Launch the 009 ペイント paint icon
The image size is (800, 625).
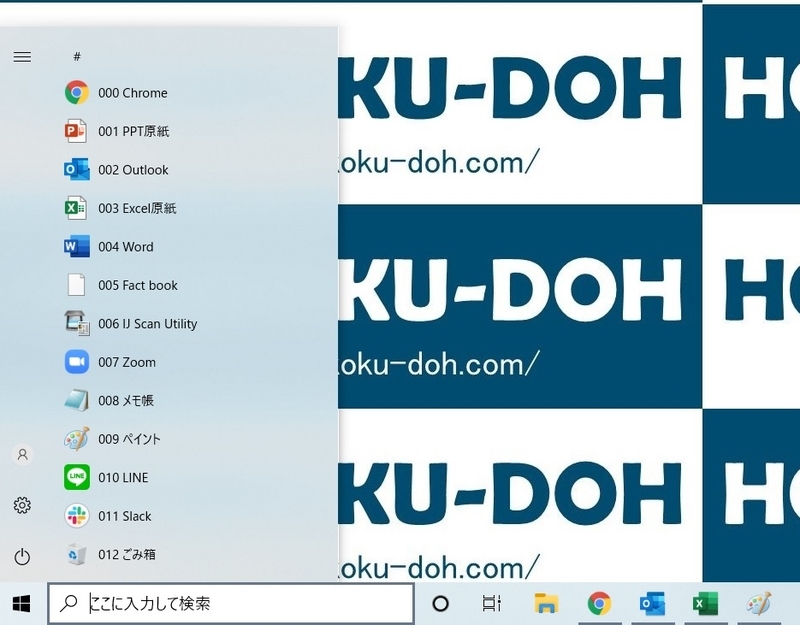[77, 439]
